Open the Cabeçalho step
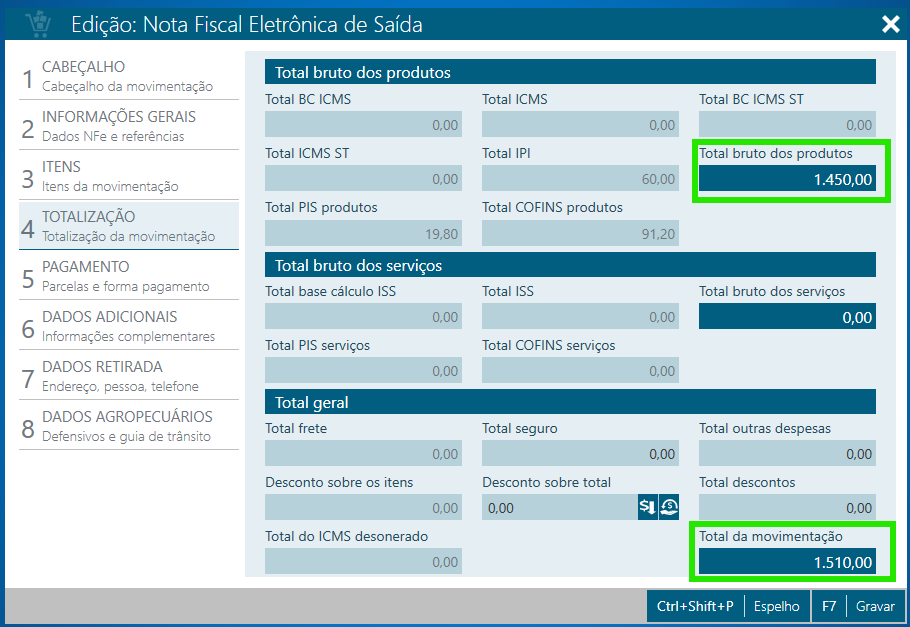The height and width of the screenshot is (627, 910). coord(129,76)
